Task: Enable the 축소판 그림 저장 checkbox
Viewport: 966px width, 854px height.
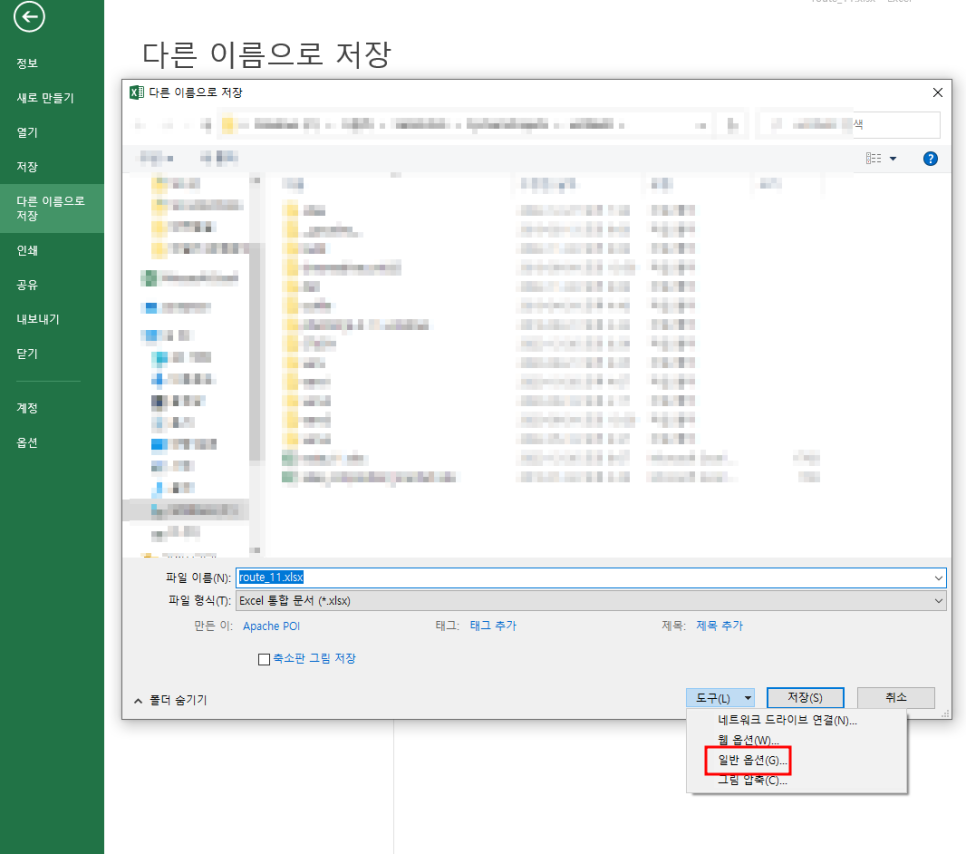Action: 264,659
